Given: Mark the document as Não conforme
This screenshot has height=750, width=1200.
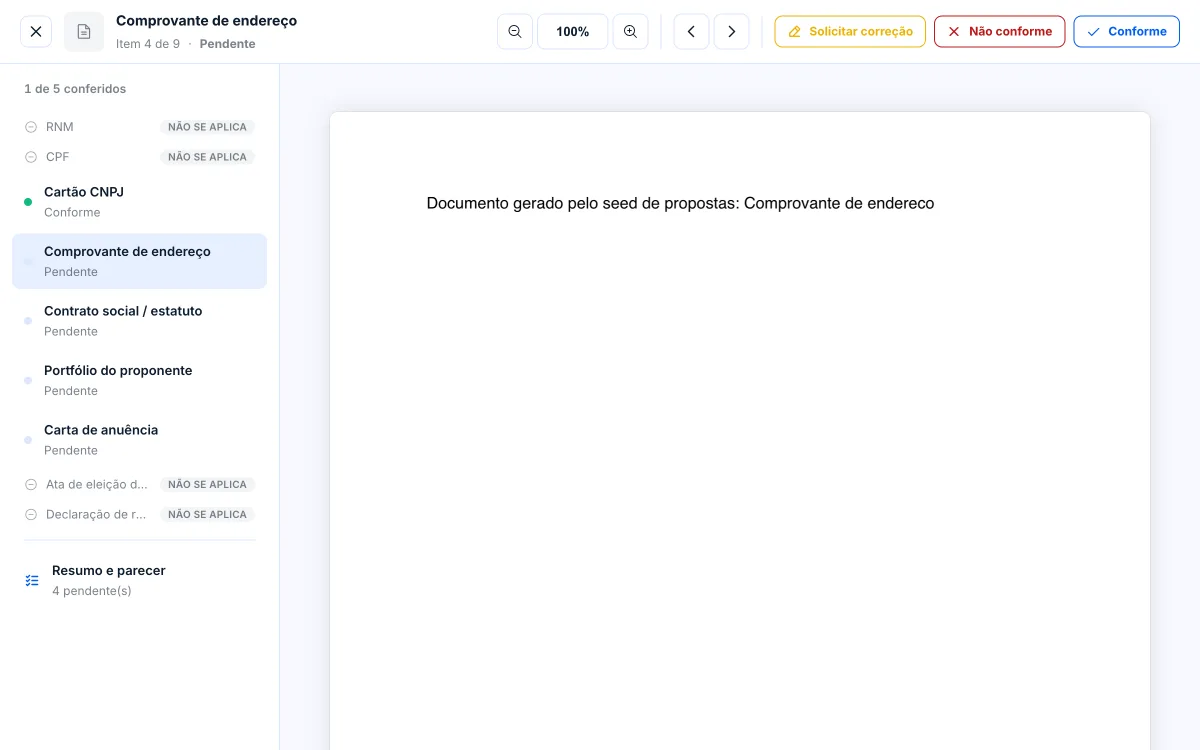Looking at the screenshot, I should (x=1000, y=32).
